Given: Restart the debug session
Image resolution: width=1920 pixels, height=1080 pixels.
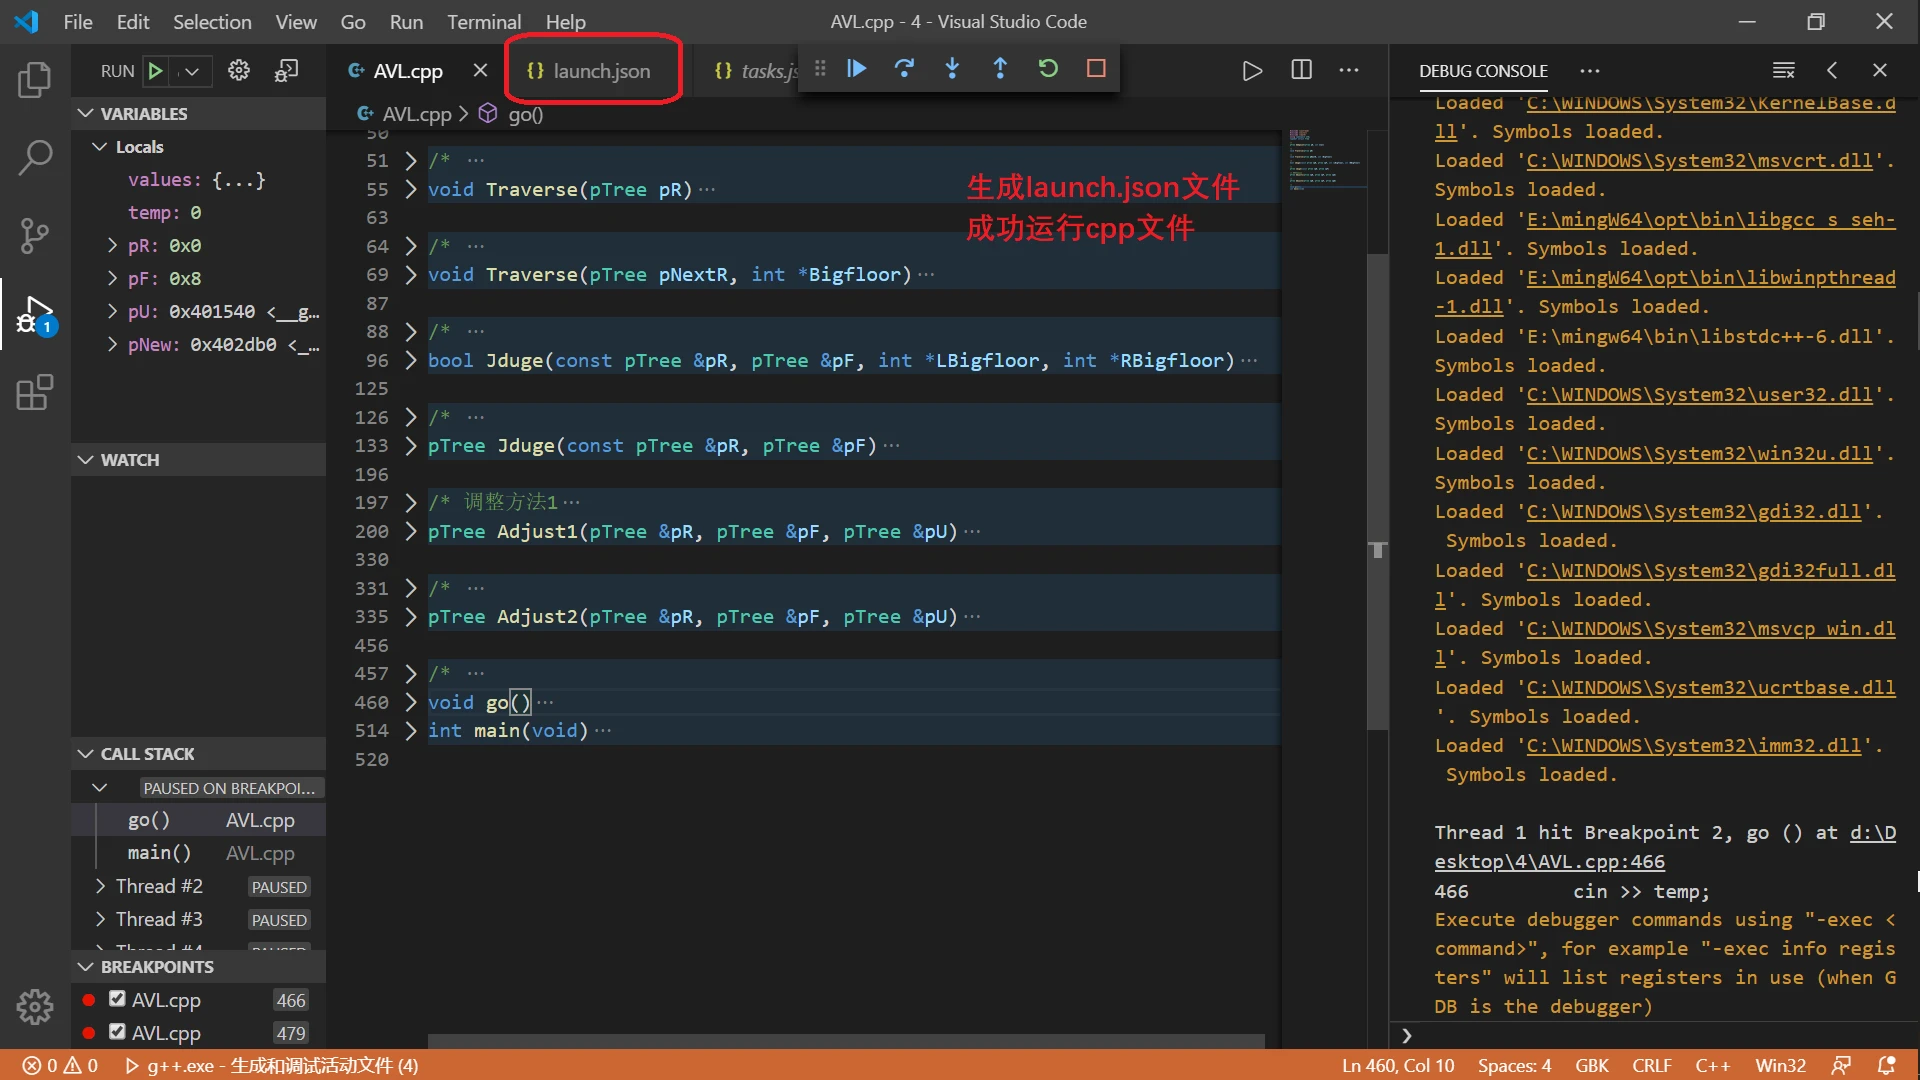Looking at the screenshot, I should click(x=1048, y=69).
